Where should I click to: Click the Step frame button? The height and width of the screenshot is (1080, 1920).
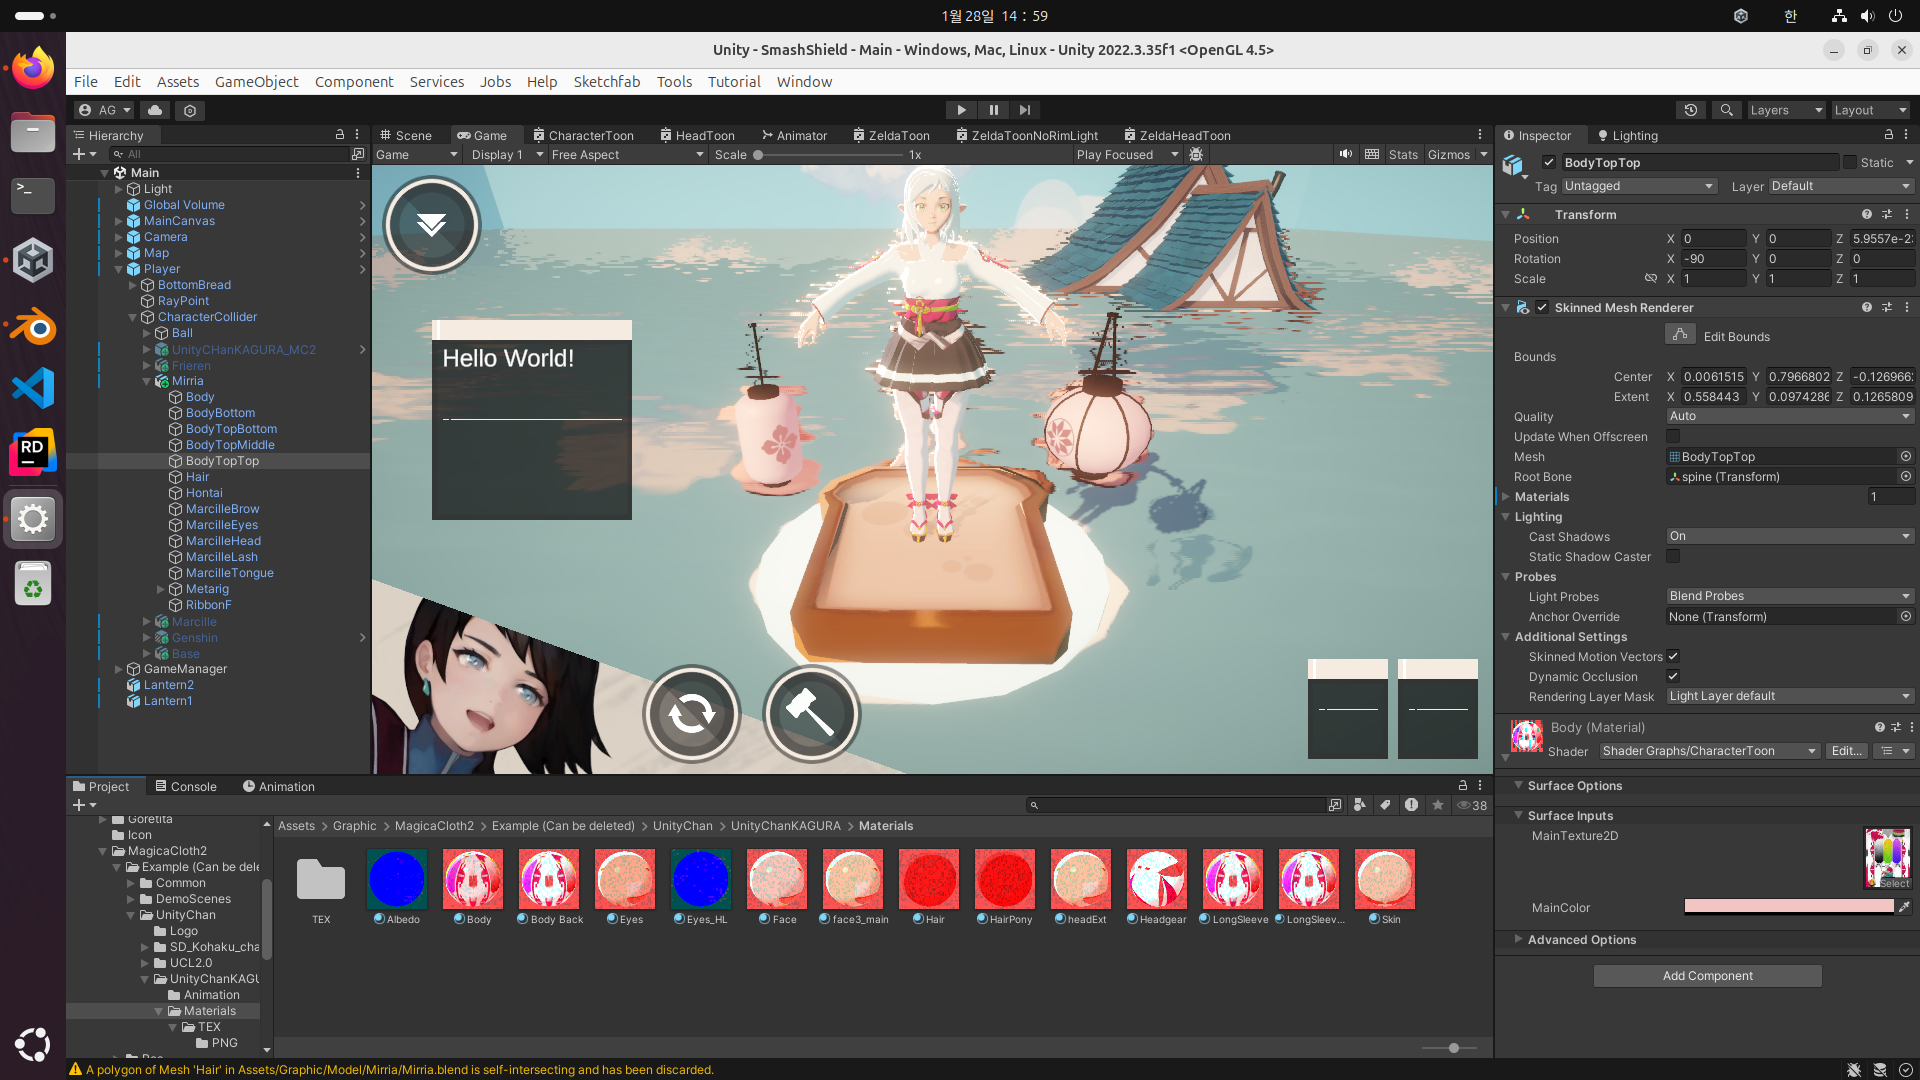(x=1025, y=110)
